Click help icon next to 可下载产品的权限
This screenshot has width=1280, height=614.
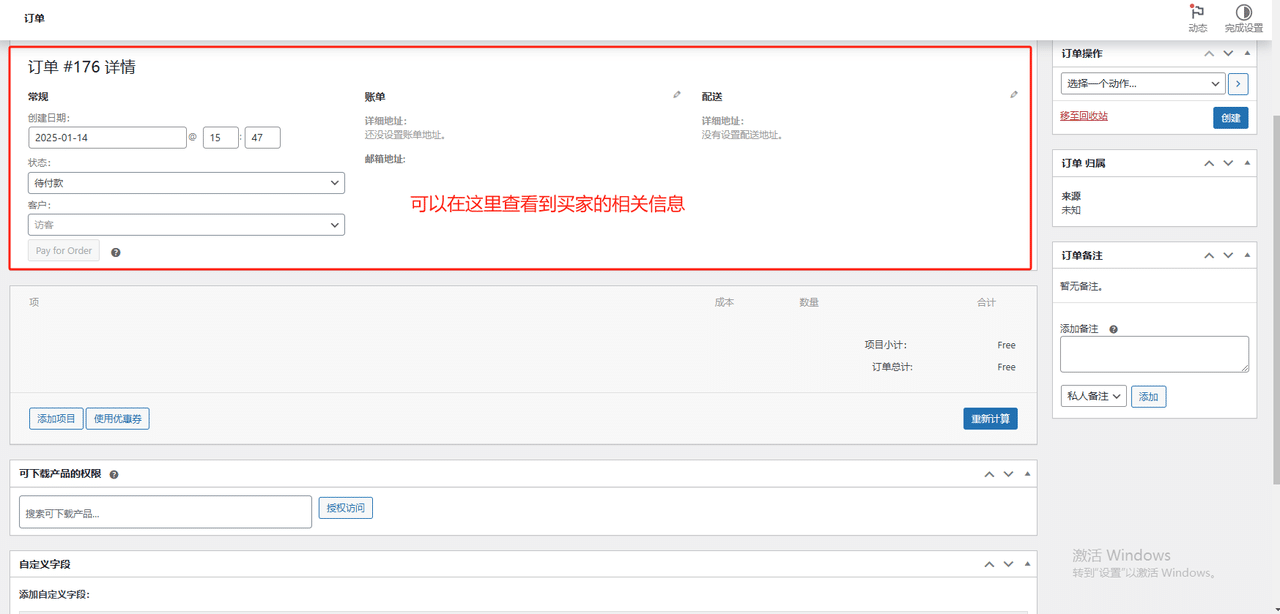114,474
